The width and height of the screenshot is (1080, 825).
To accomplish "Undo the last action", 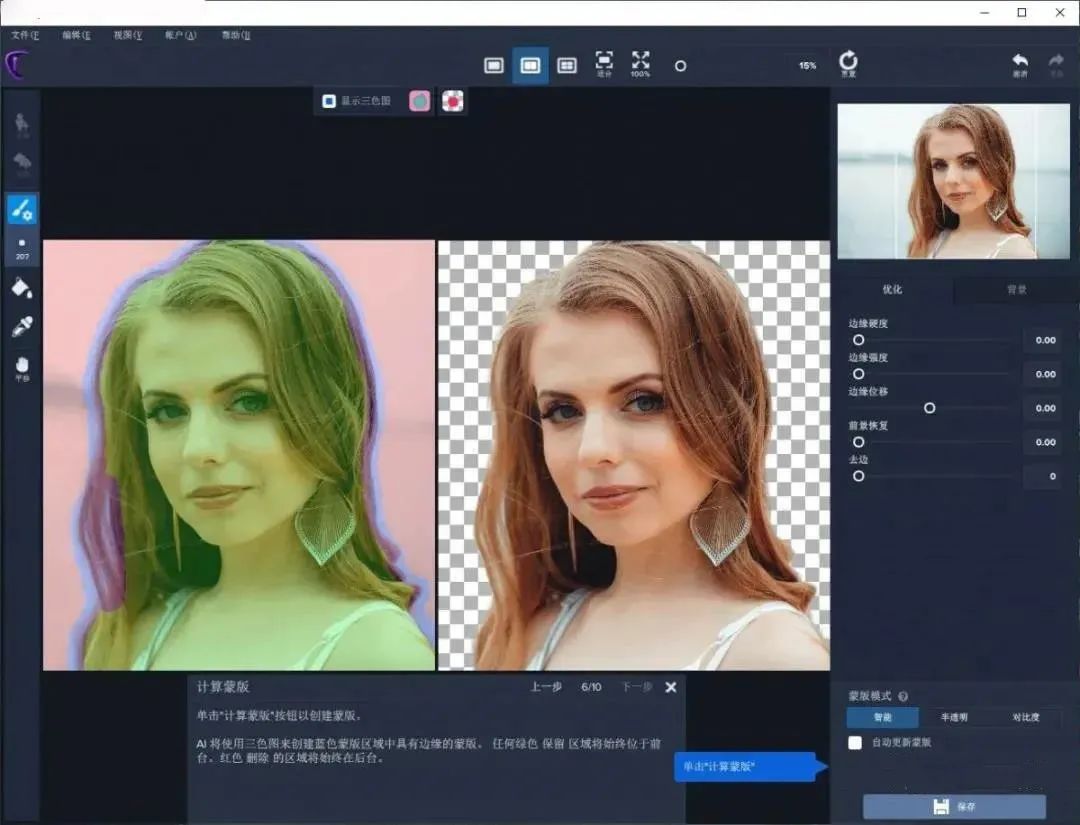I will 1020,64.
